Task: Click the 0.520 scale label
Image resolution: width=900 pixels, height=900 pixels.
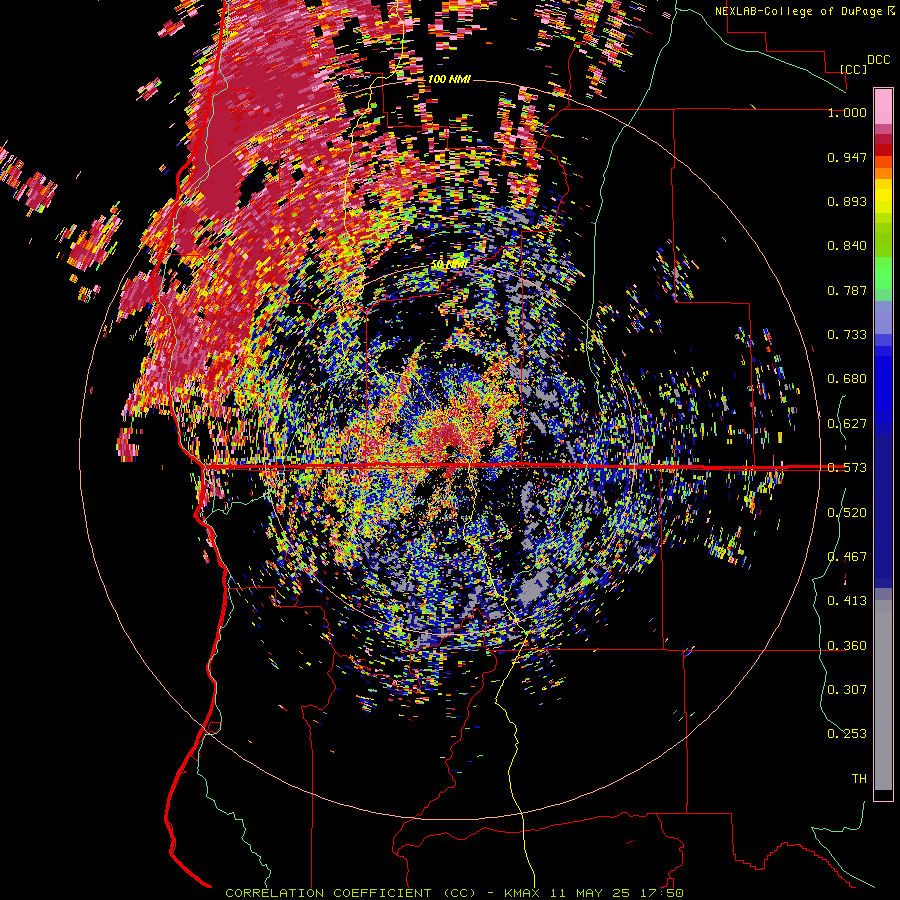Action: coord(847,513)
